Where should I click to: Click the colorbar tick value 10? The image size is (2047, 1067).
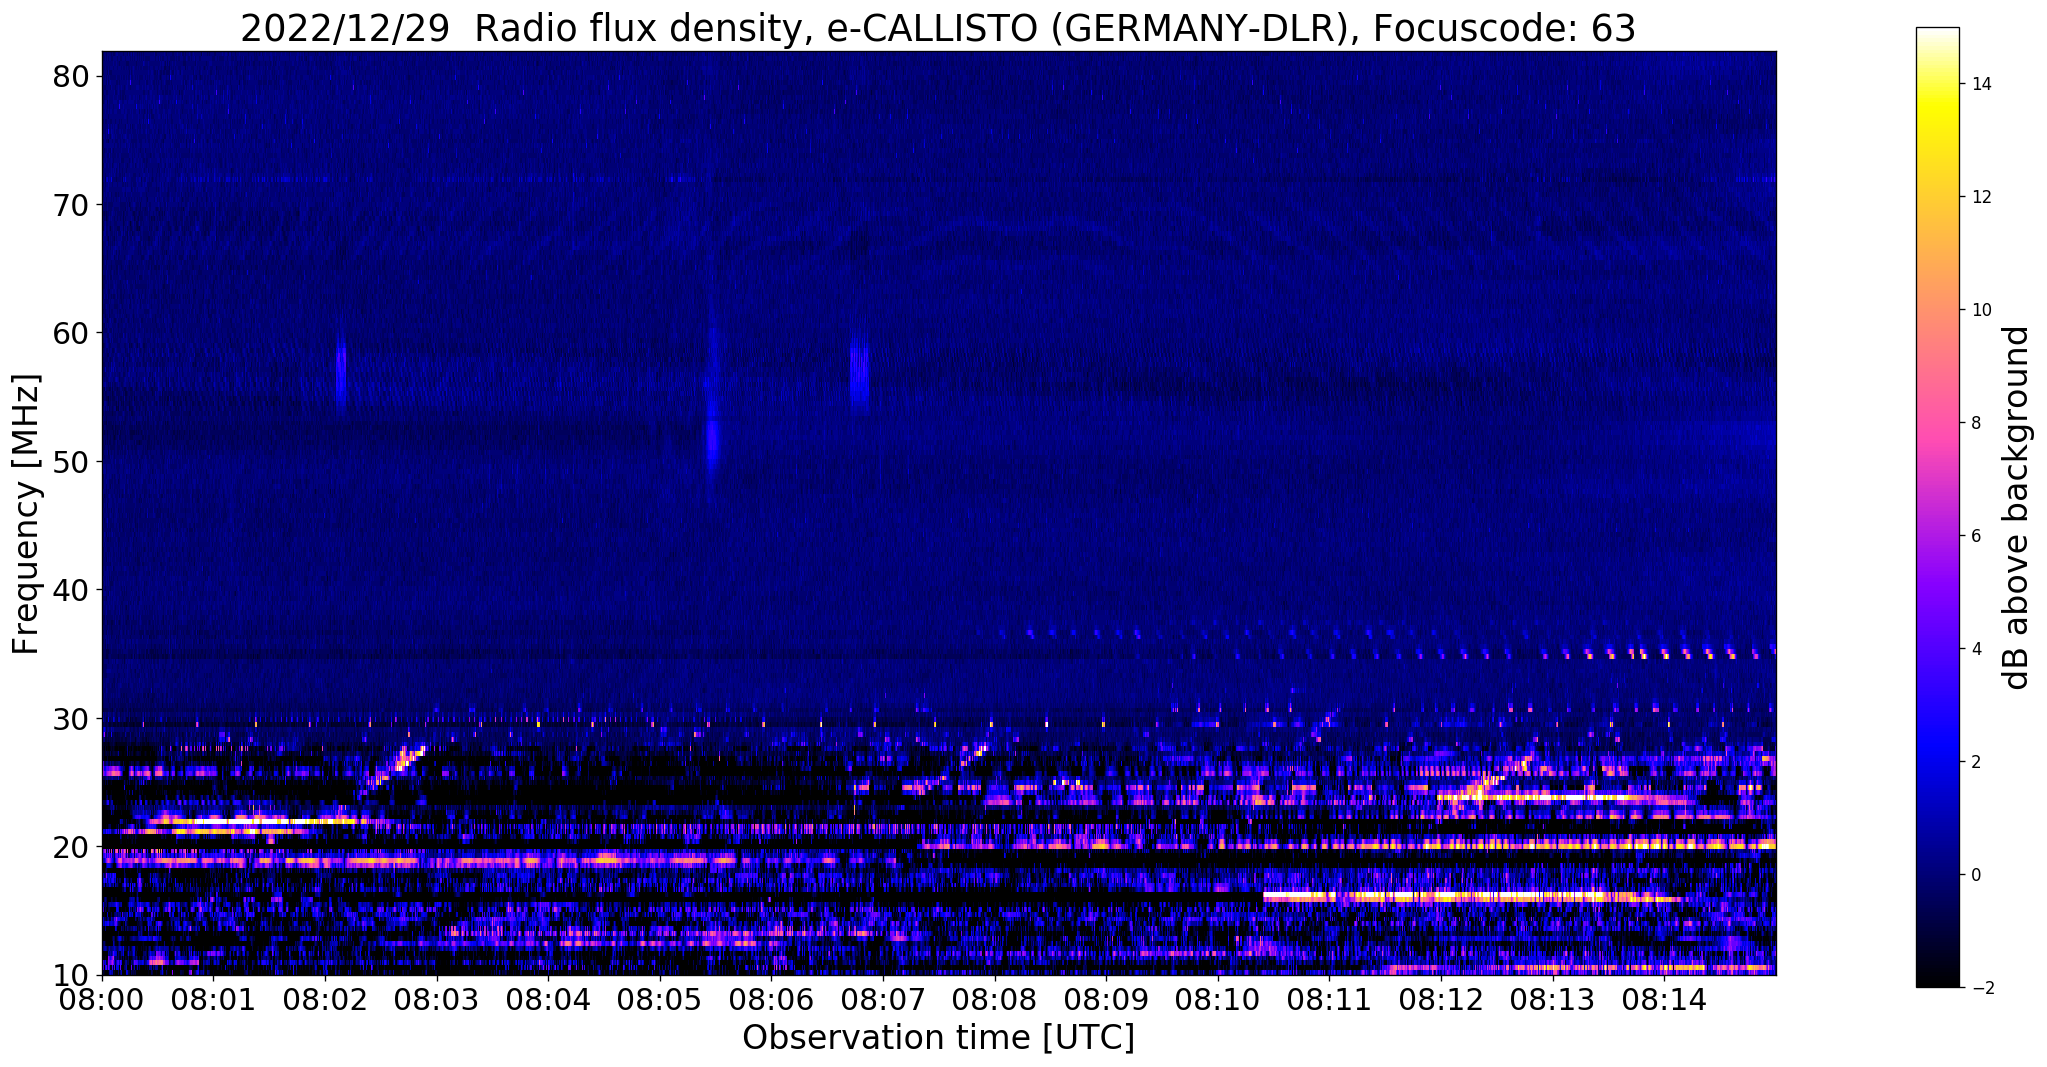click(x=1980, y=310)
